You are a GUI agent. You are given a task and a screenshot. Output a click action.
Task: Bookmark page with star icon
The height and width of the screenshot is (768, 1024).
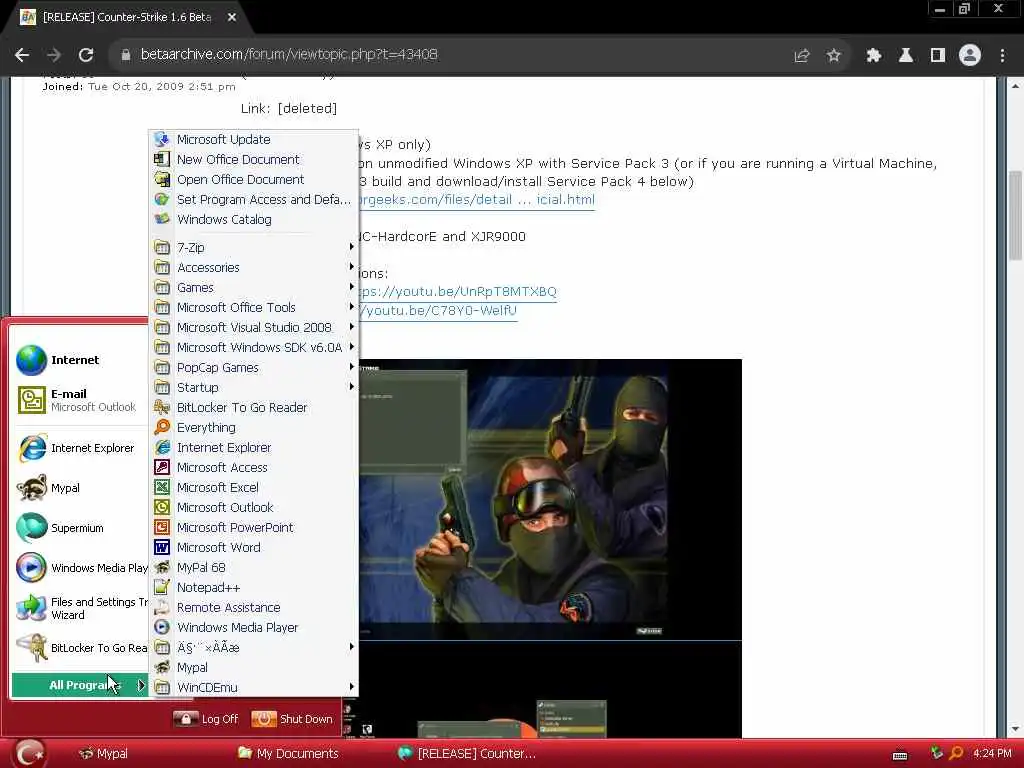pos(833,56)
